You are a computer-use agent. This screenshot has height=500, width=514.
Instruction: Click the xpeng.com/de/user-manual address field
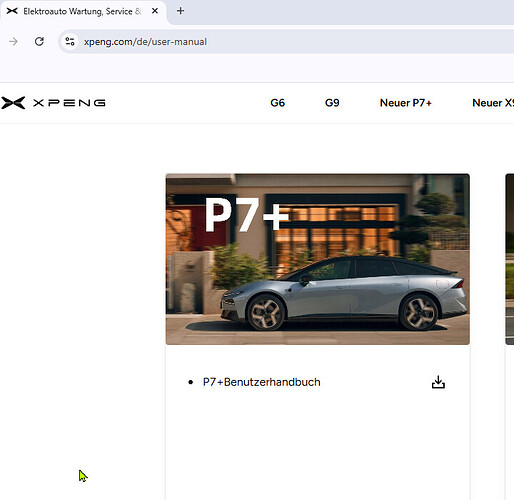tap(287, 42)
